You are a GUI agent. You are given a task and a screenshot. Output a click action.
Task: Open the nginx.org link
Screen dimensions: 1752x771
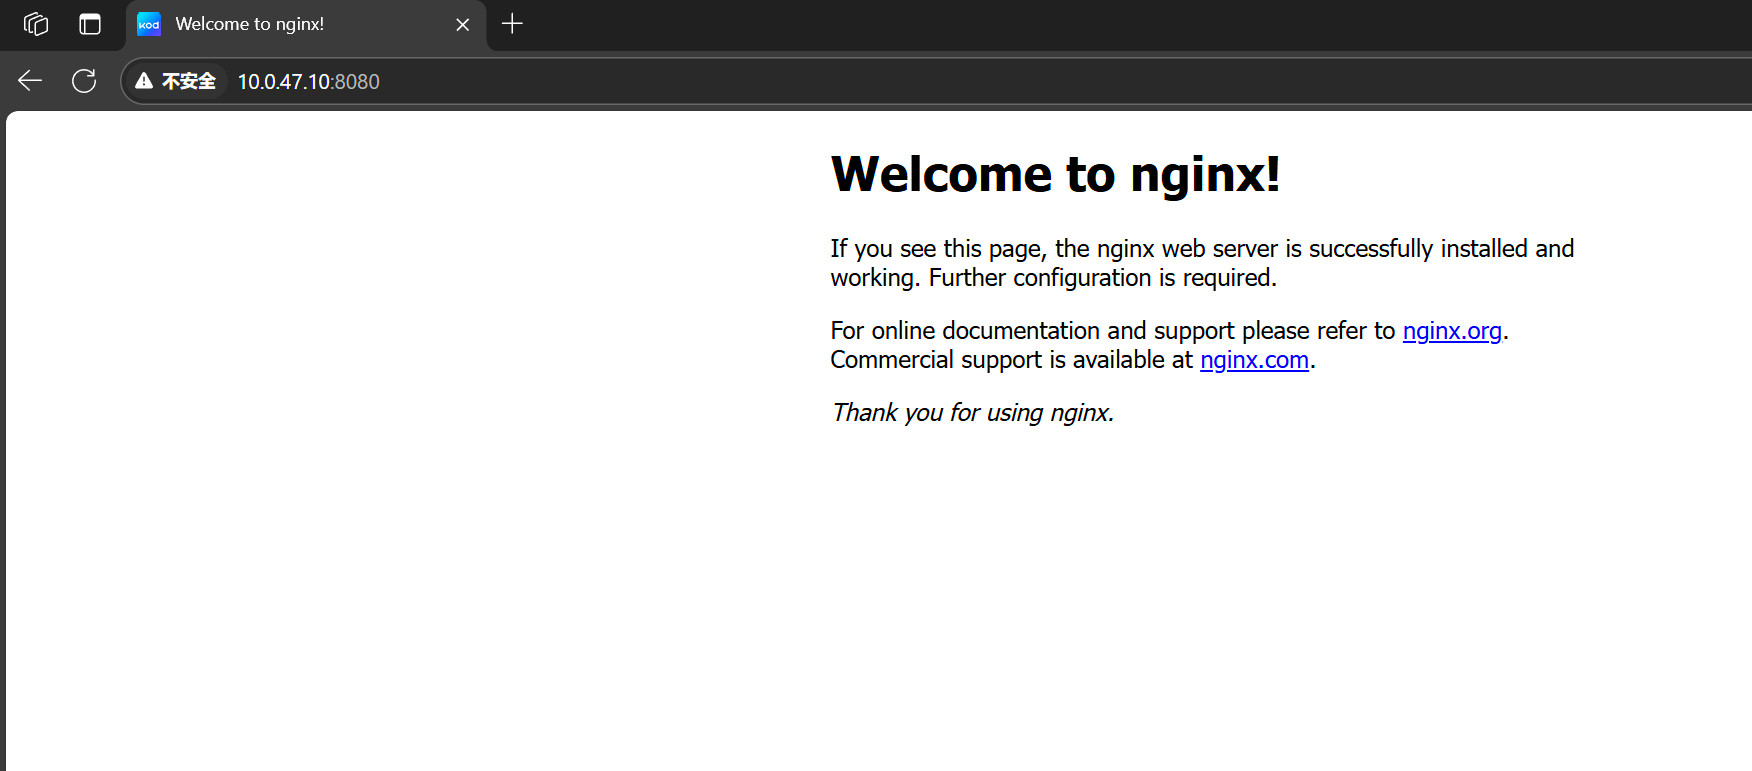point(1452,331)
